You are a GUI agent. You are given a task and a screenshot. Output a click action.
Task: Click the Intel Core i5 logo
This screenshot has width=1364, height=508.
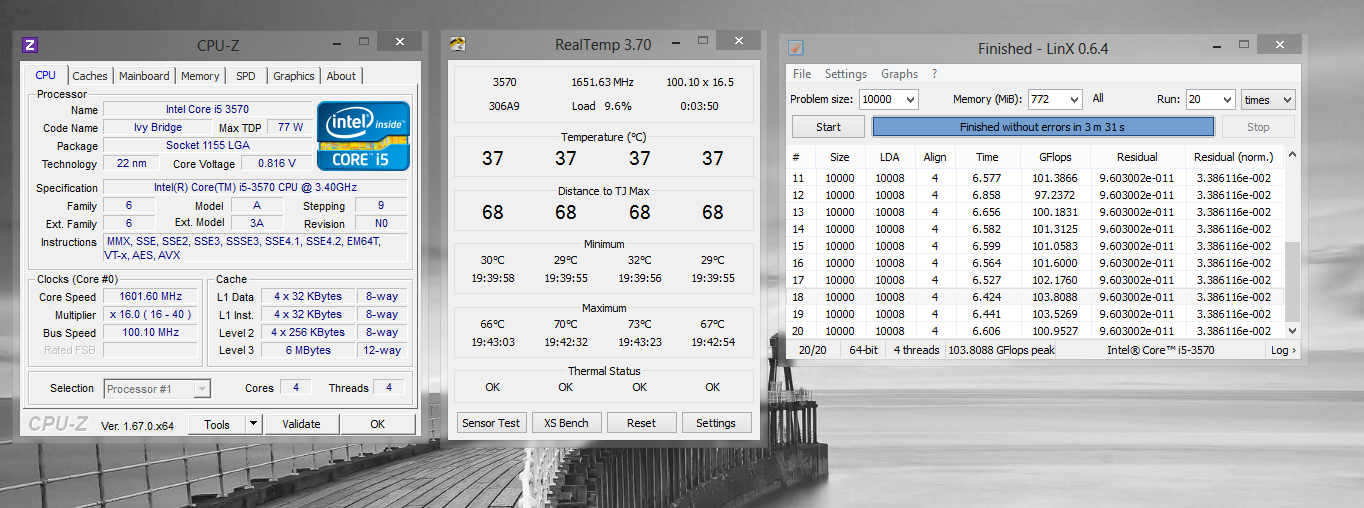tap(363, 135)
